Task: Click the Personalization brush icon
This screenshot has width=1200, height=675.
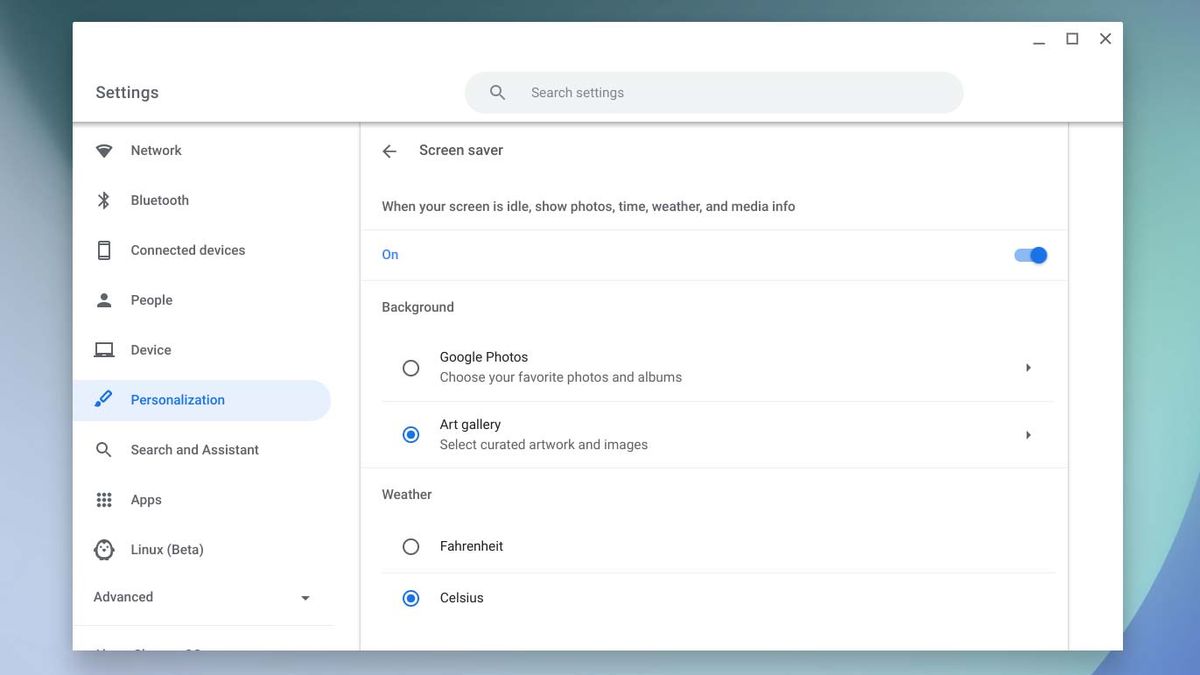Action: [x=104, y=399]
